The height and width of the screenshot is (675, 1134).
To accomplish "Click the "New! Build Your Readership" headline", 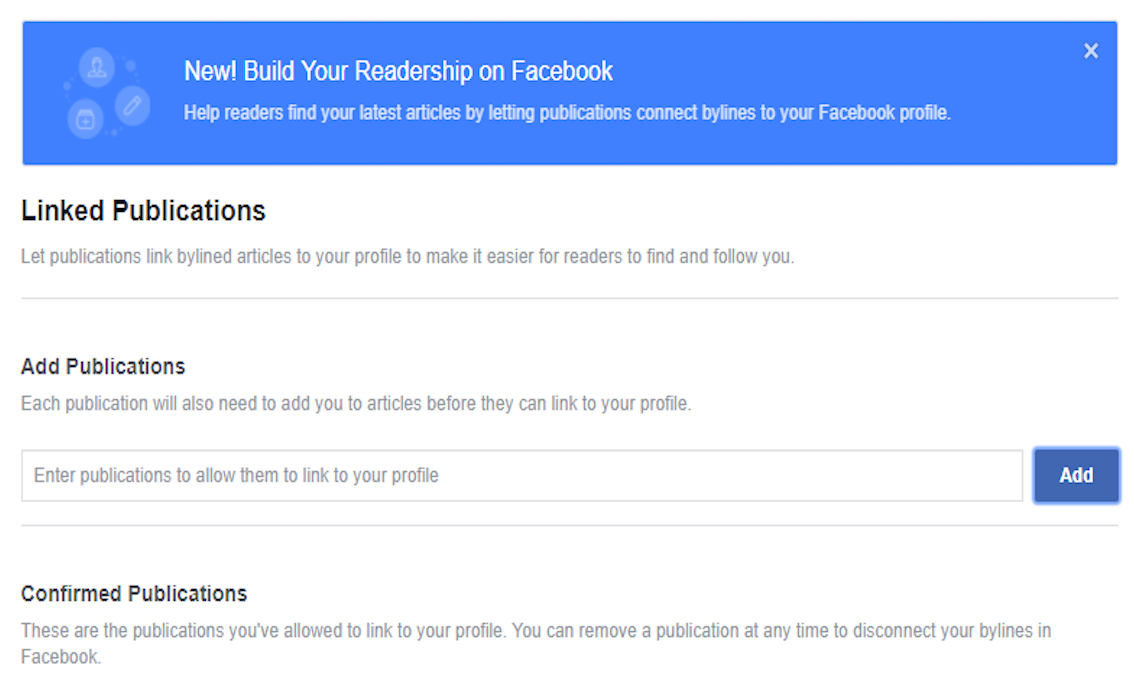I will coord(398,71).
